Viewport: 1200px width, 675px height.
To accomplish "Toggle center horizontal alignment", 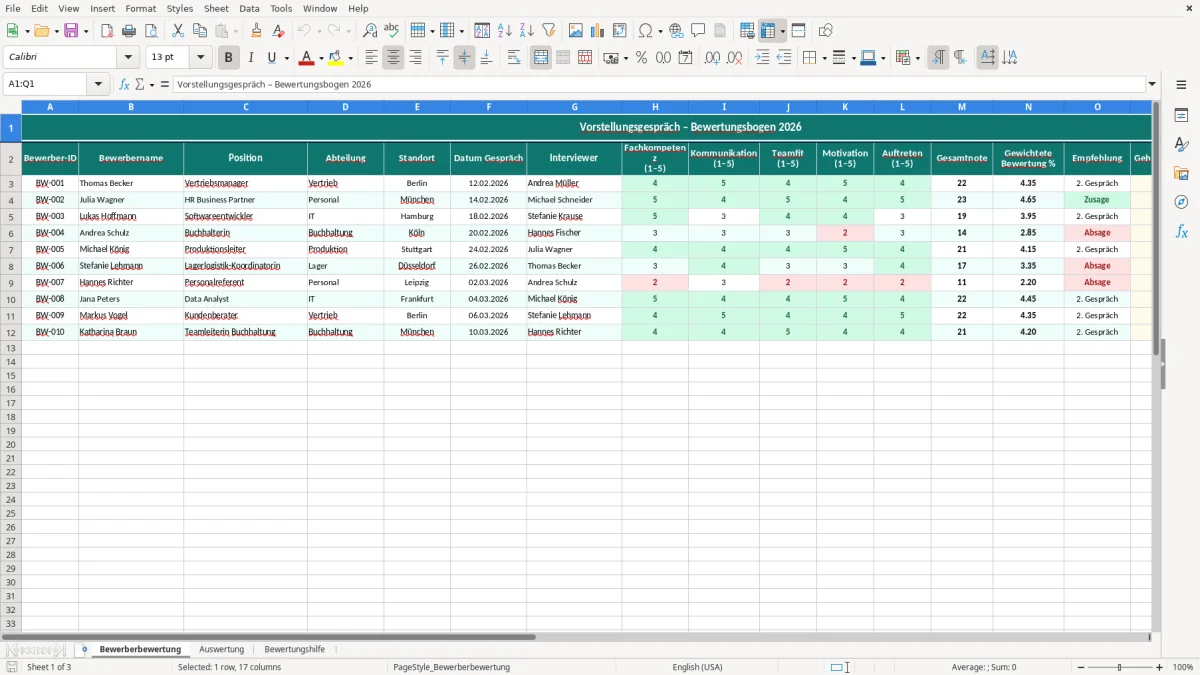I will pyautogui.click(x=393, y=58).
